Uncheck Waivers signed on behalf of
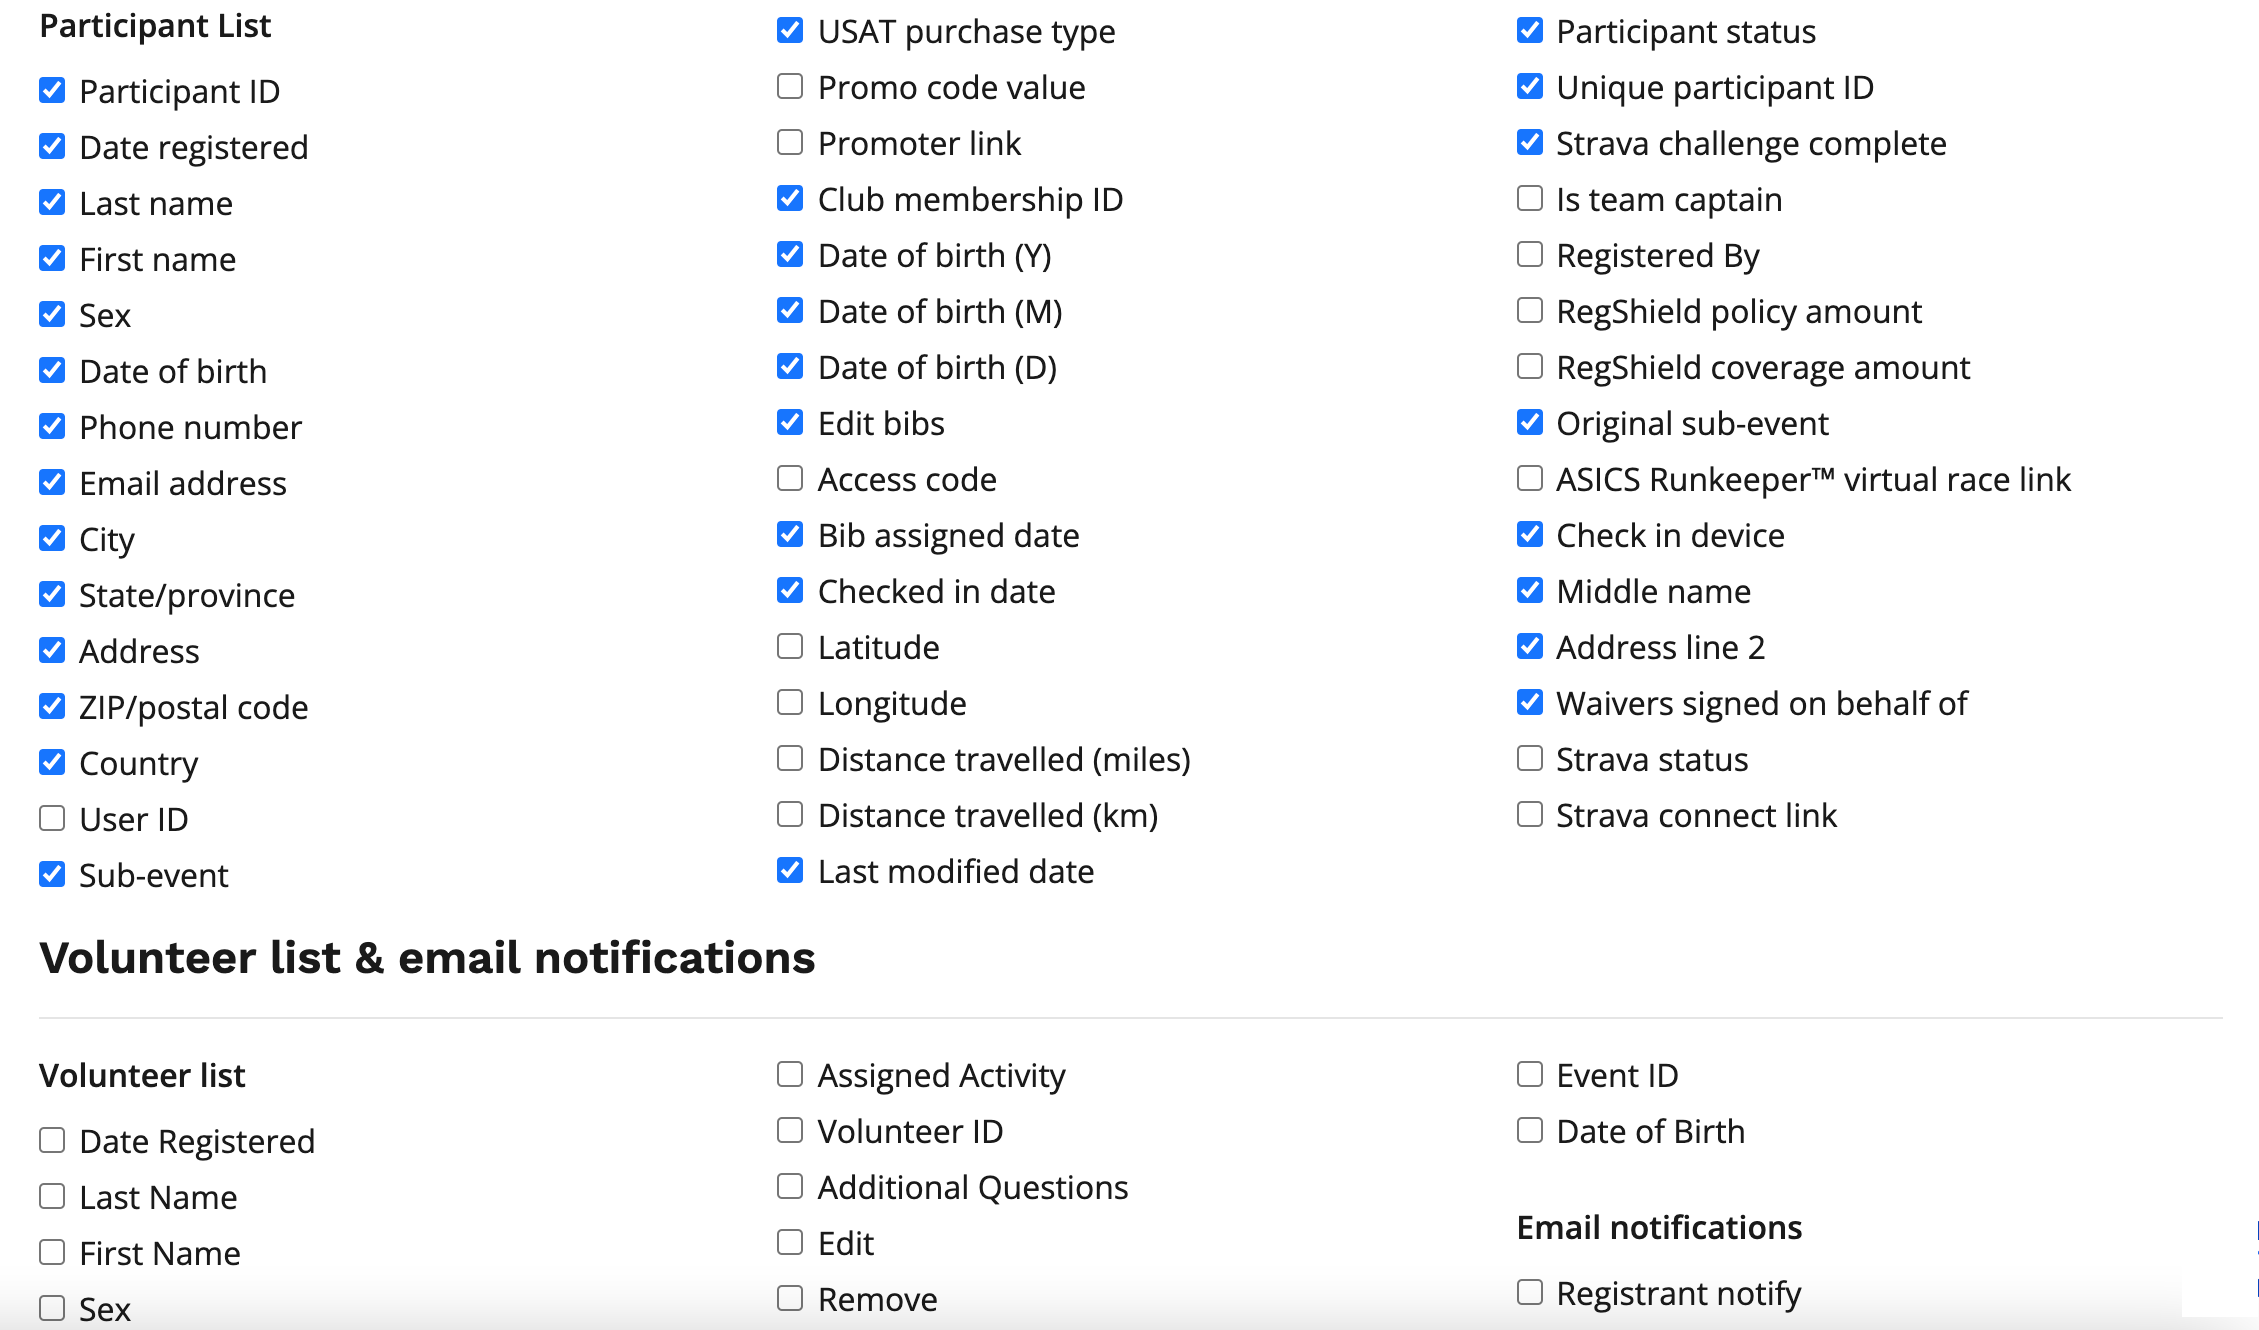2259x1330 pixels. point(1530,703)
